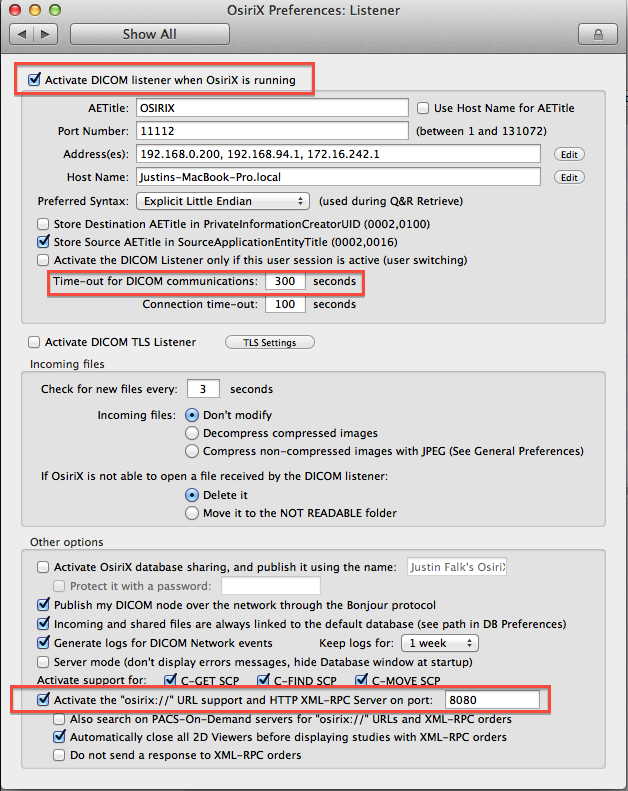Viewport: 628px width, 791px height.
Task: Toggle Activate DICOM listener when OsiriX is running
Action: (34, 80)
